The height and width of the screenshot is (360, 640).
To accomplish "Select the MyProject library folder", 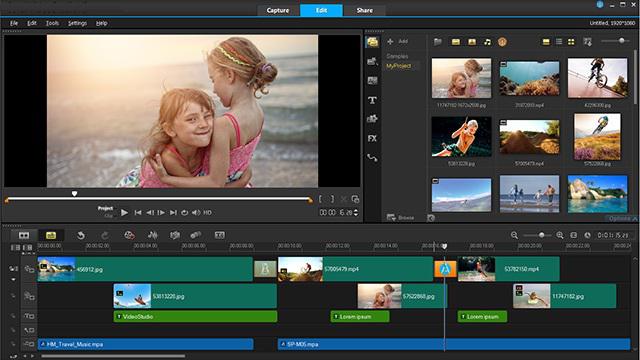I will (398, 66).
